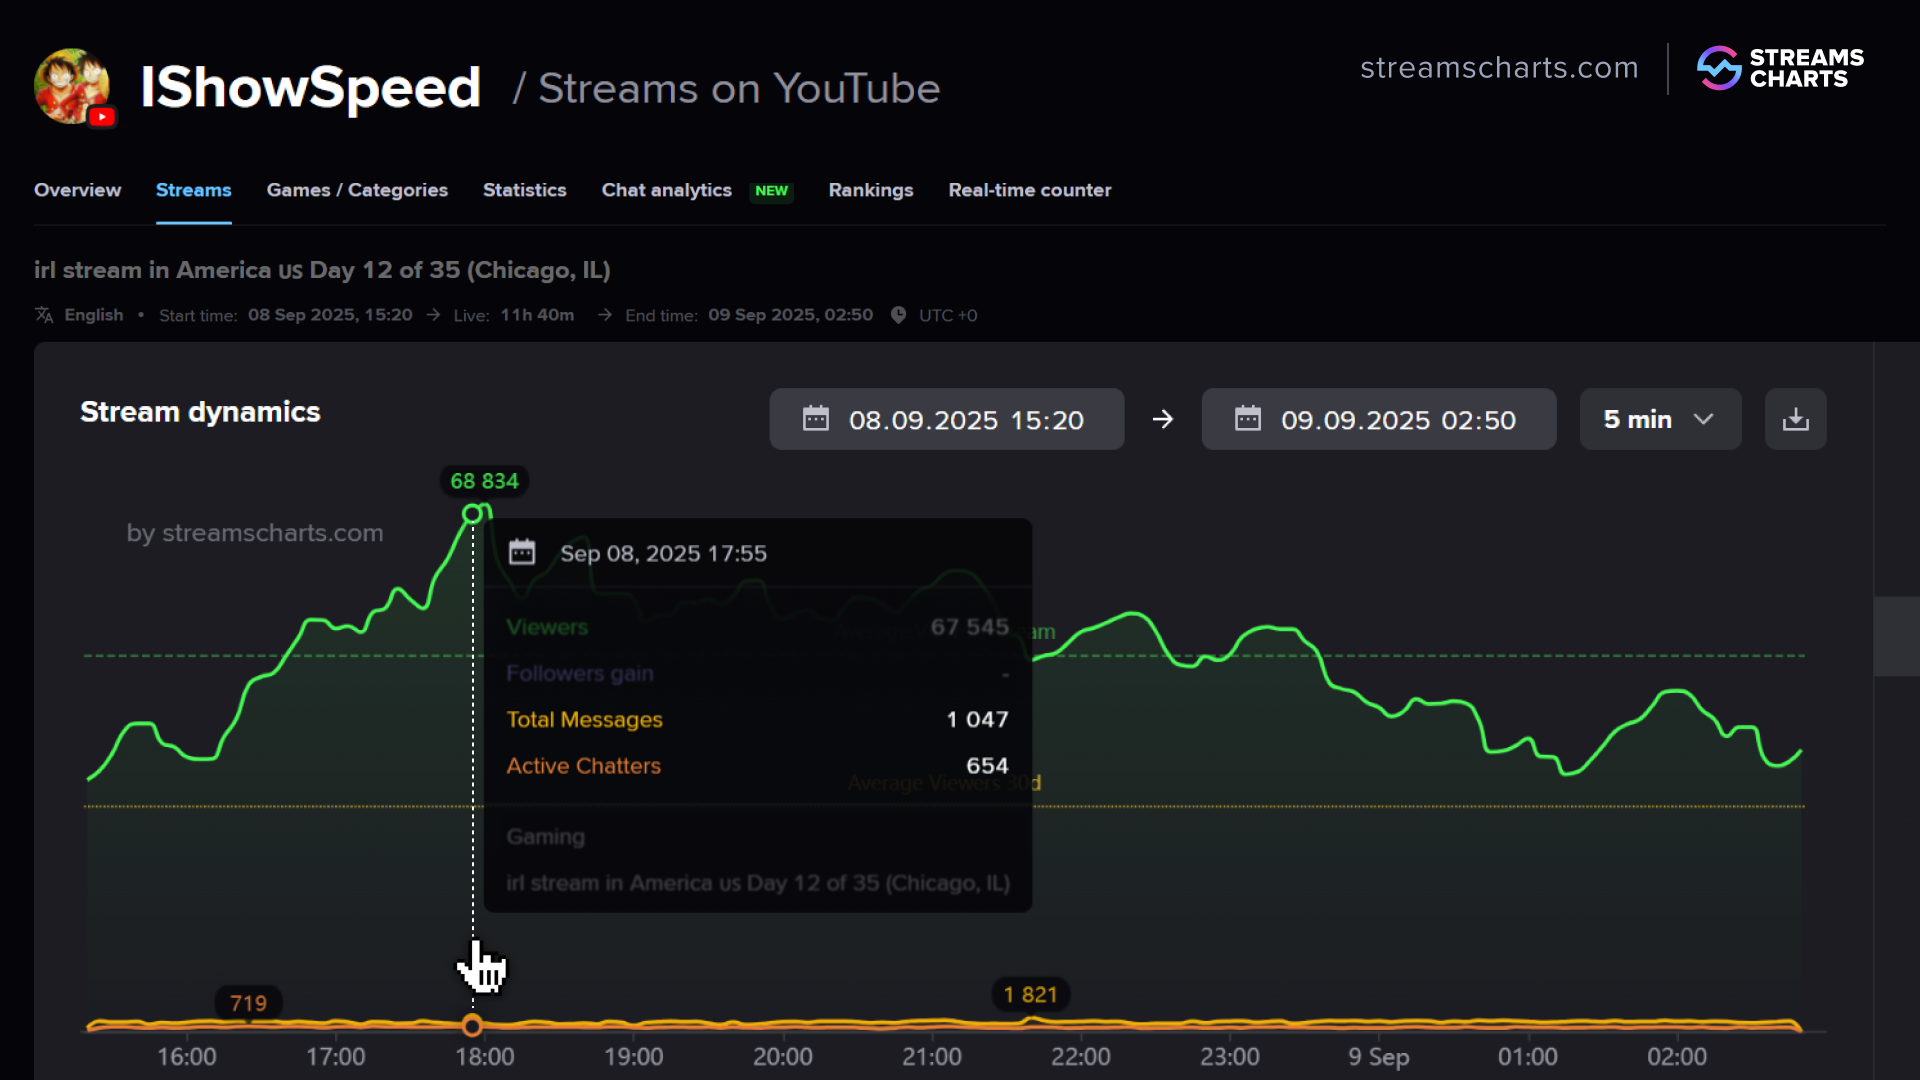Image resolution: width=1920 pixels, height=1080 pixels.
Task: Open the Statistics tab
Action: tap(524, 190)
